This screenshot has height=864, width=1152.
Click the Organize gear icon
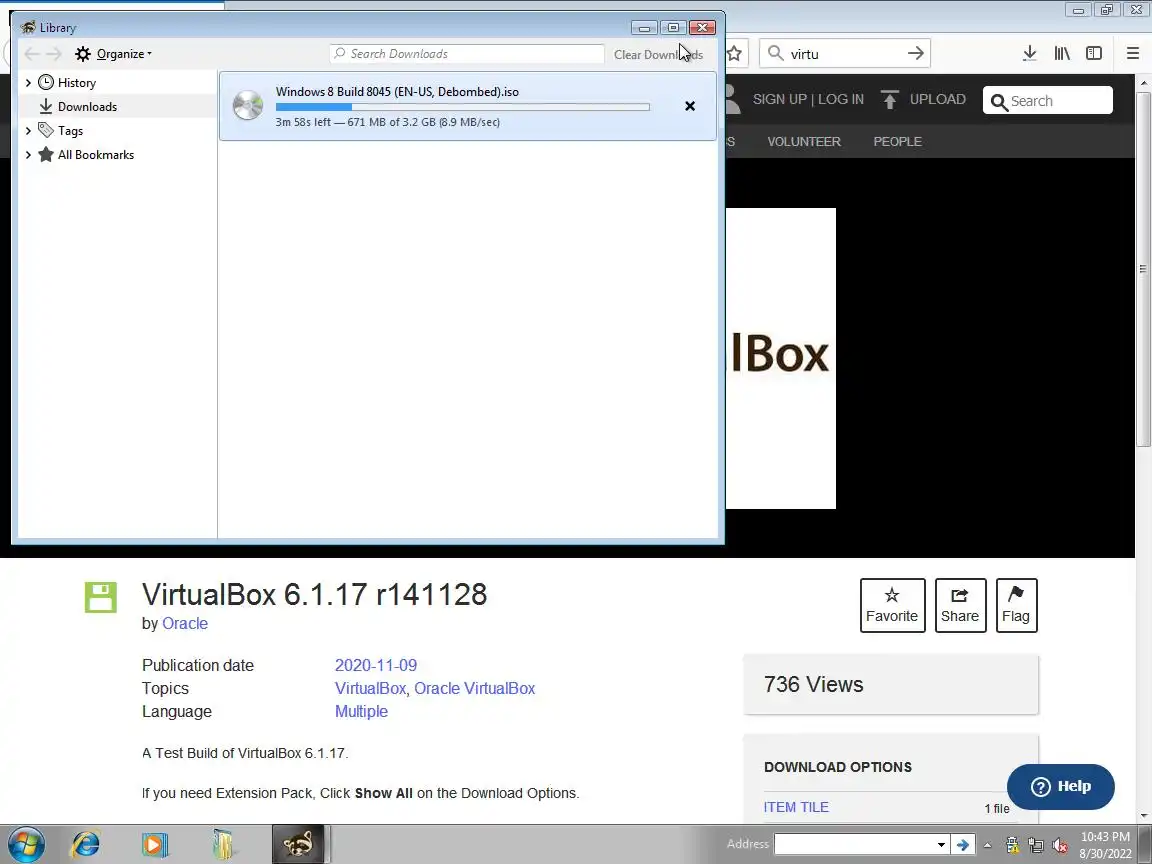(x=83, y=54)
